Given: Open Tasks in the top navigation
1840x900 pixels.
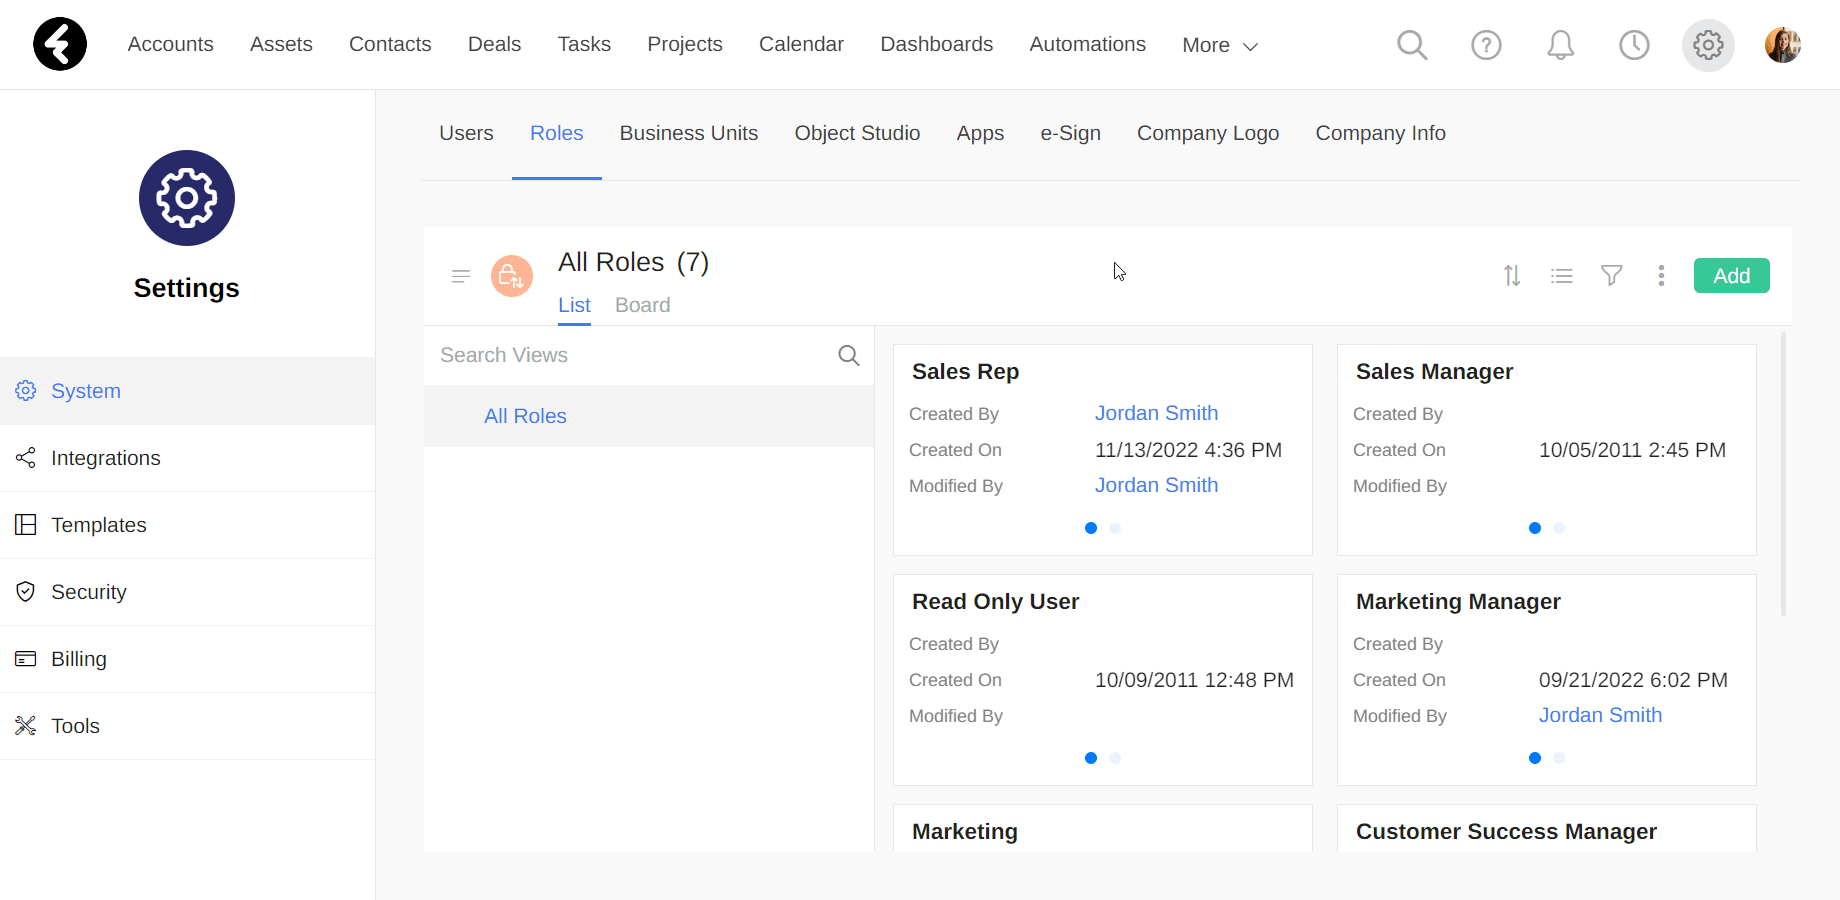Looking at the screenshot, I should 584,44.
